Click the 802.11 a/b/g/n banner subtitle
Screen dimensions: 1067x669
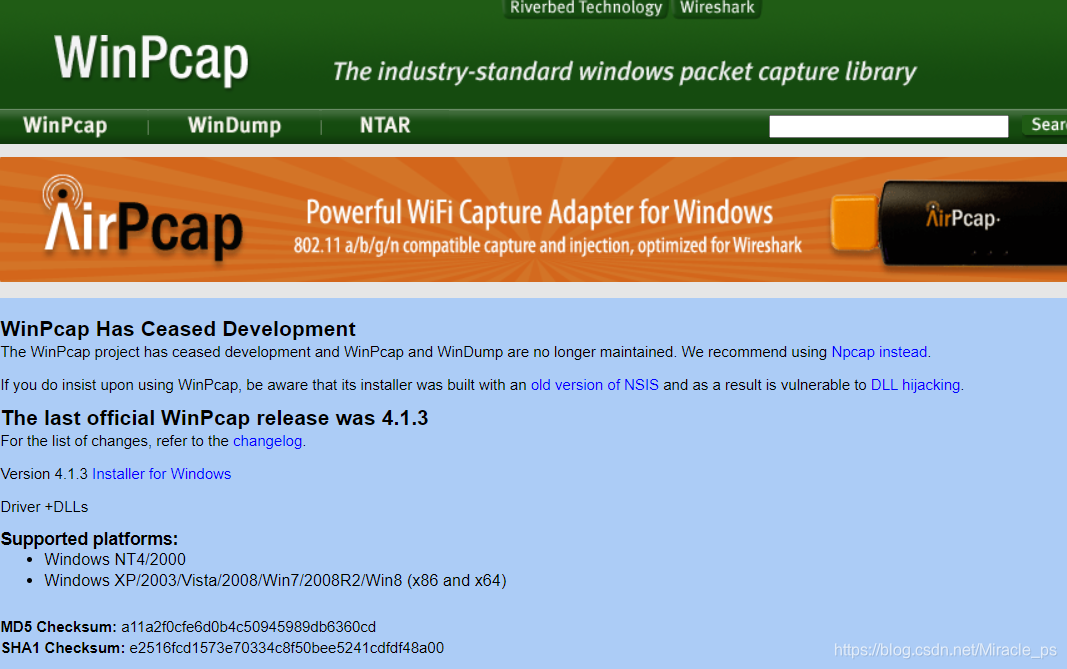click(x=548, y=245)
